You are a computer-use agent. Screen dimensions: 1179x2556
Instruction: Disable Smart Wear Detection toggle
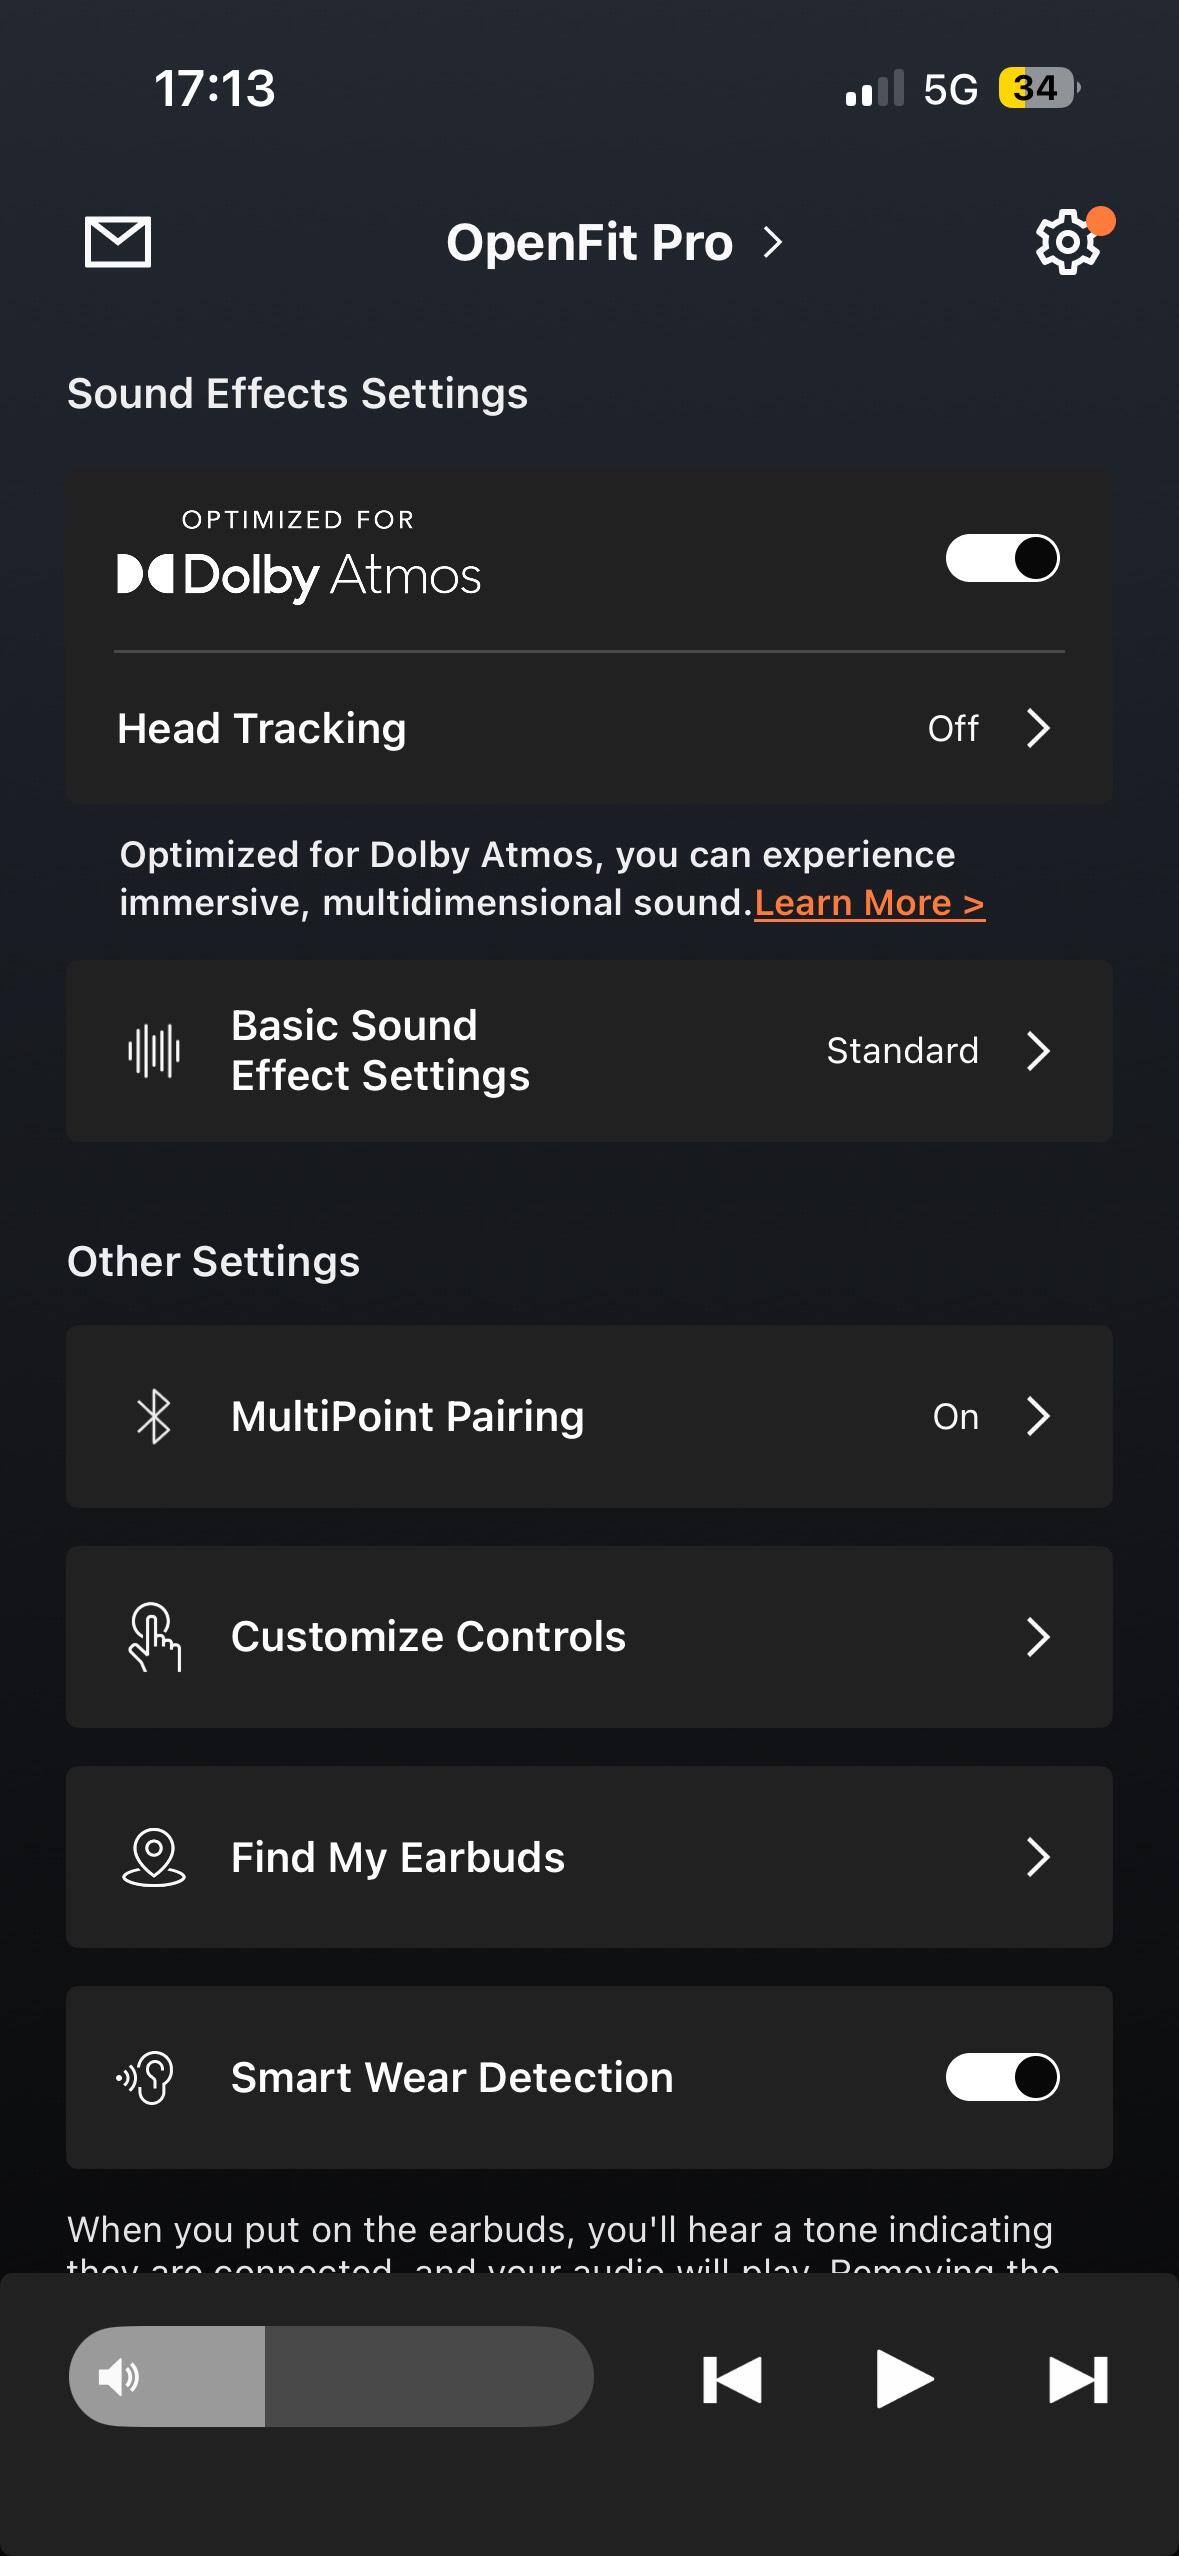point(1002,2077)
